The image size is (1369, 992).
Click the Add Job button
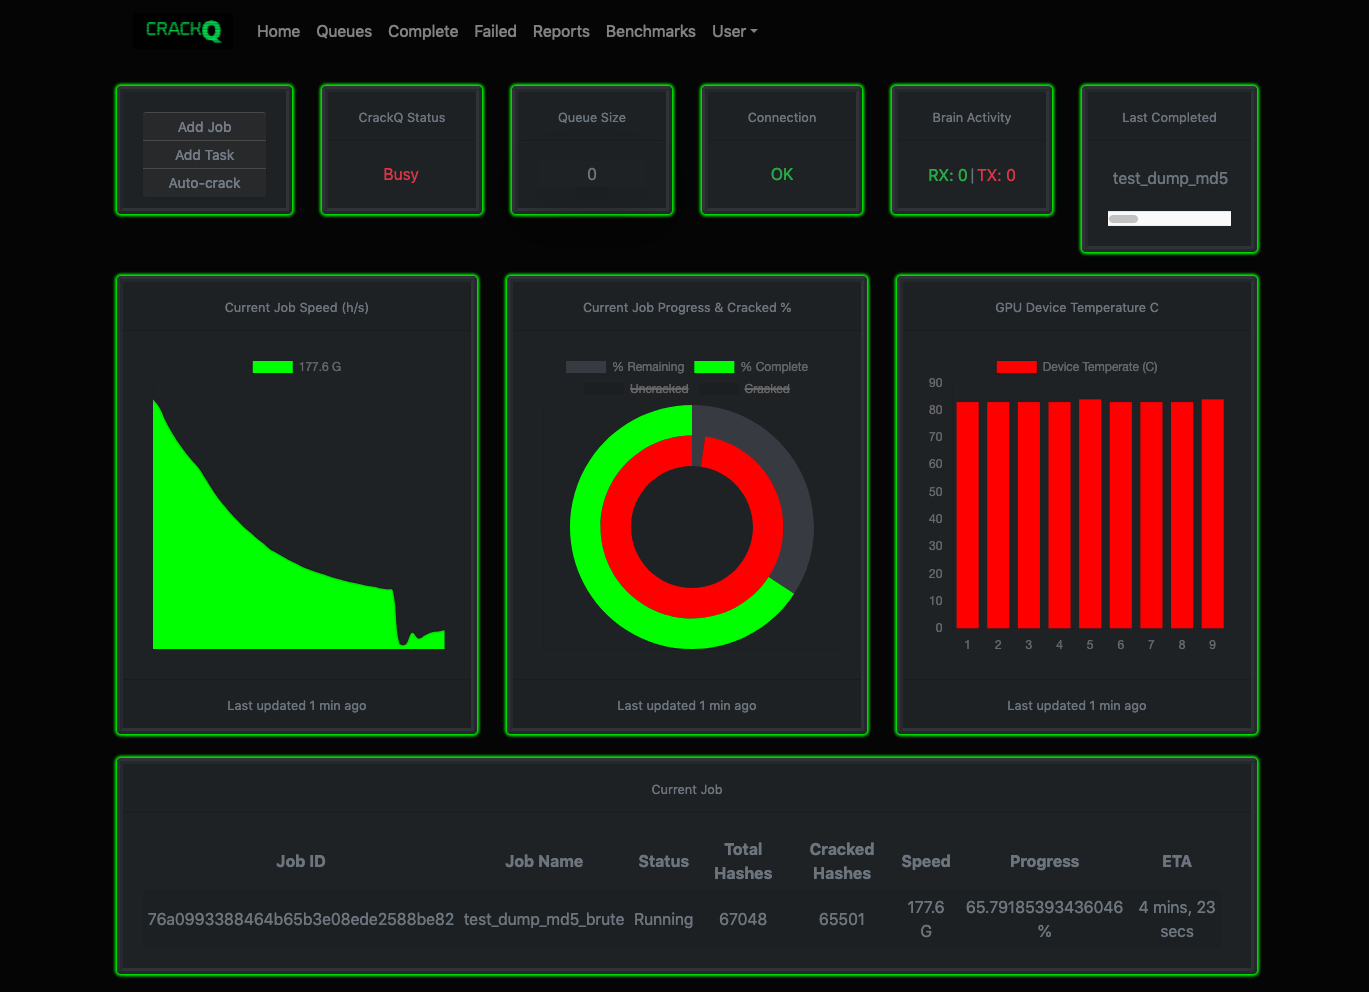pos(204,127)
